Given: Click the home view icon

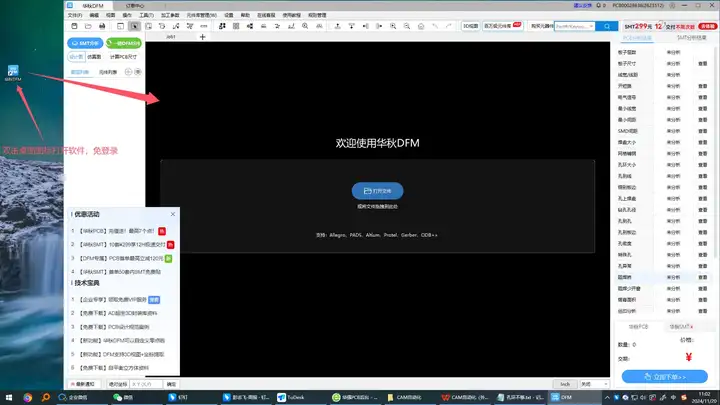Looking at the screenshot, I should tap(421, 26).
